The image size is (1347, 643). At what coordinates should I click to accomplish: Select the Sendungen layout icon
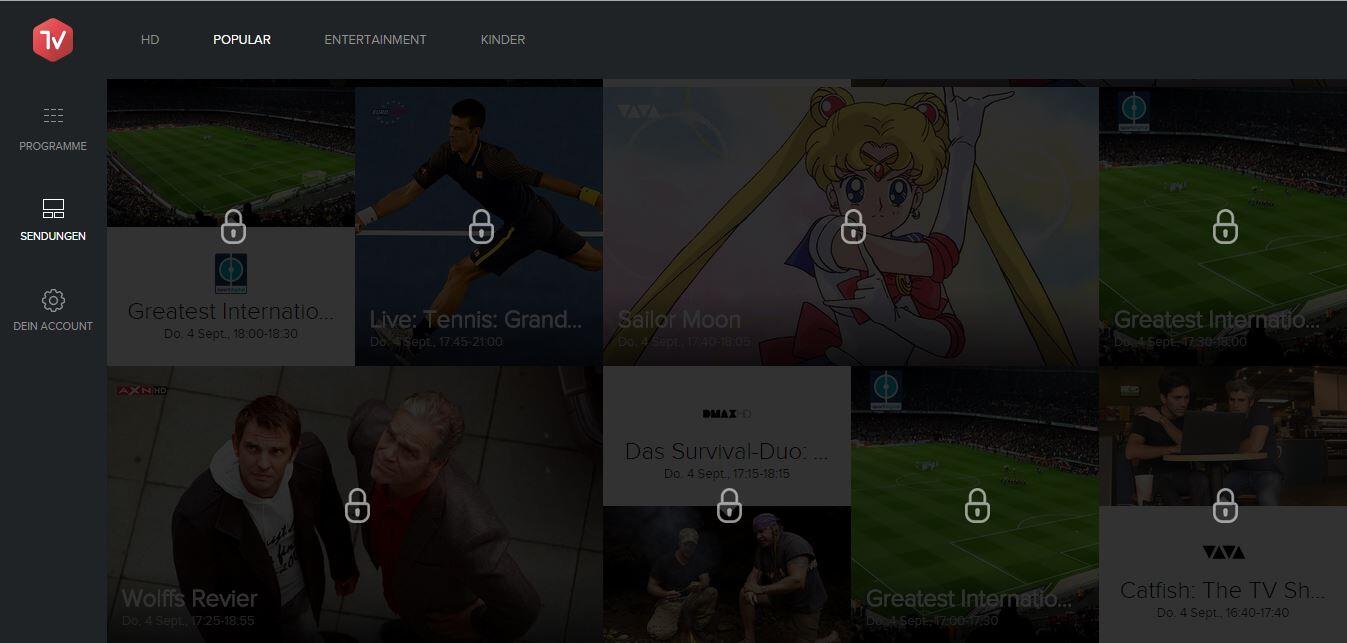pyautogui.click(x=53, y=208)
